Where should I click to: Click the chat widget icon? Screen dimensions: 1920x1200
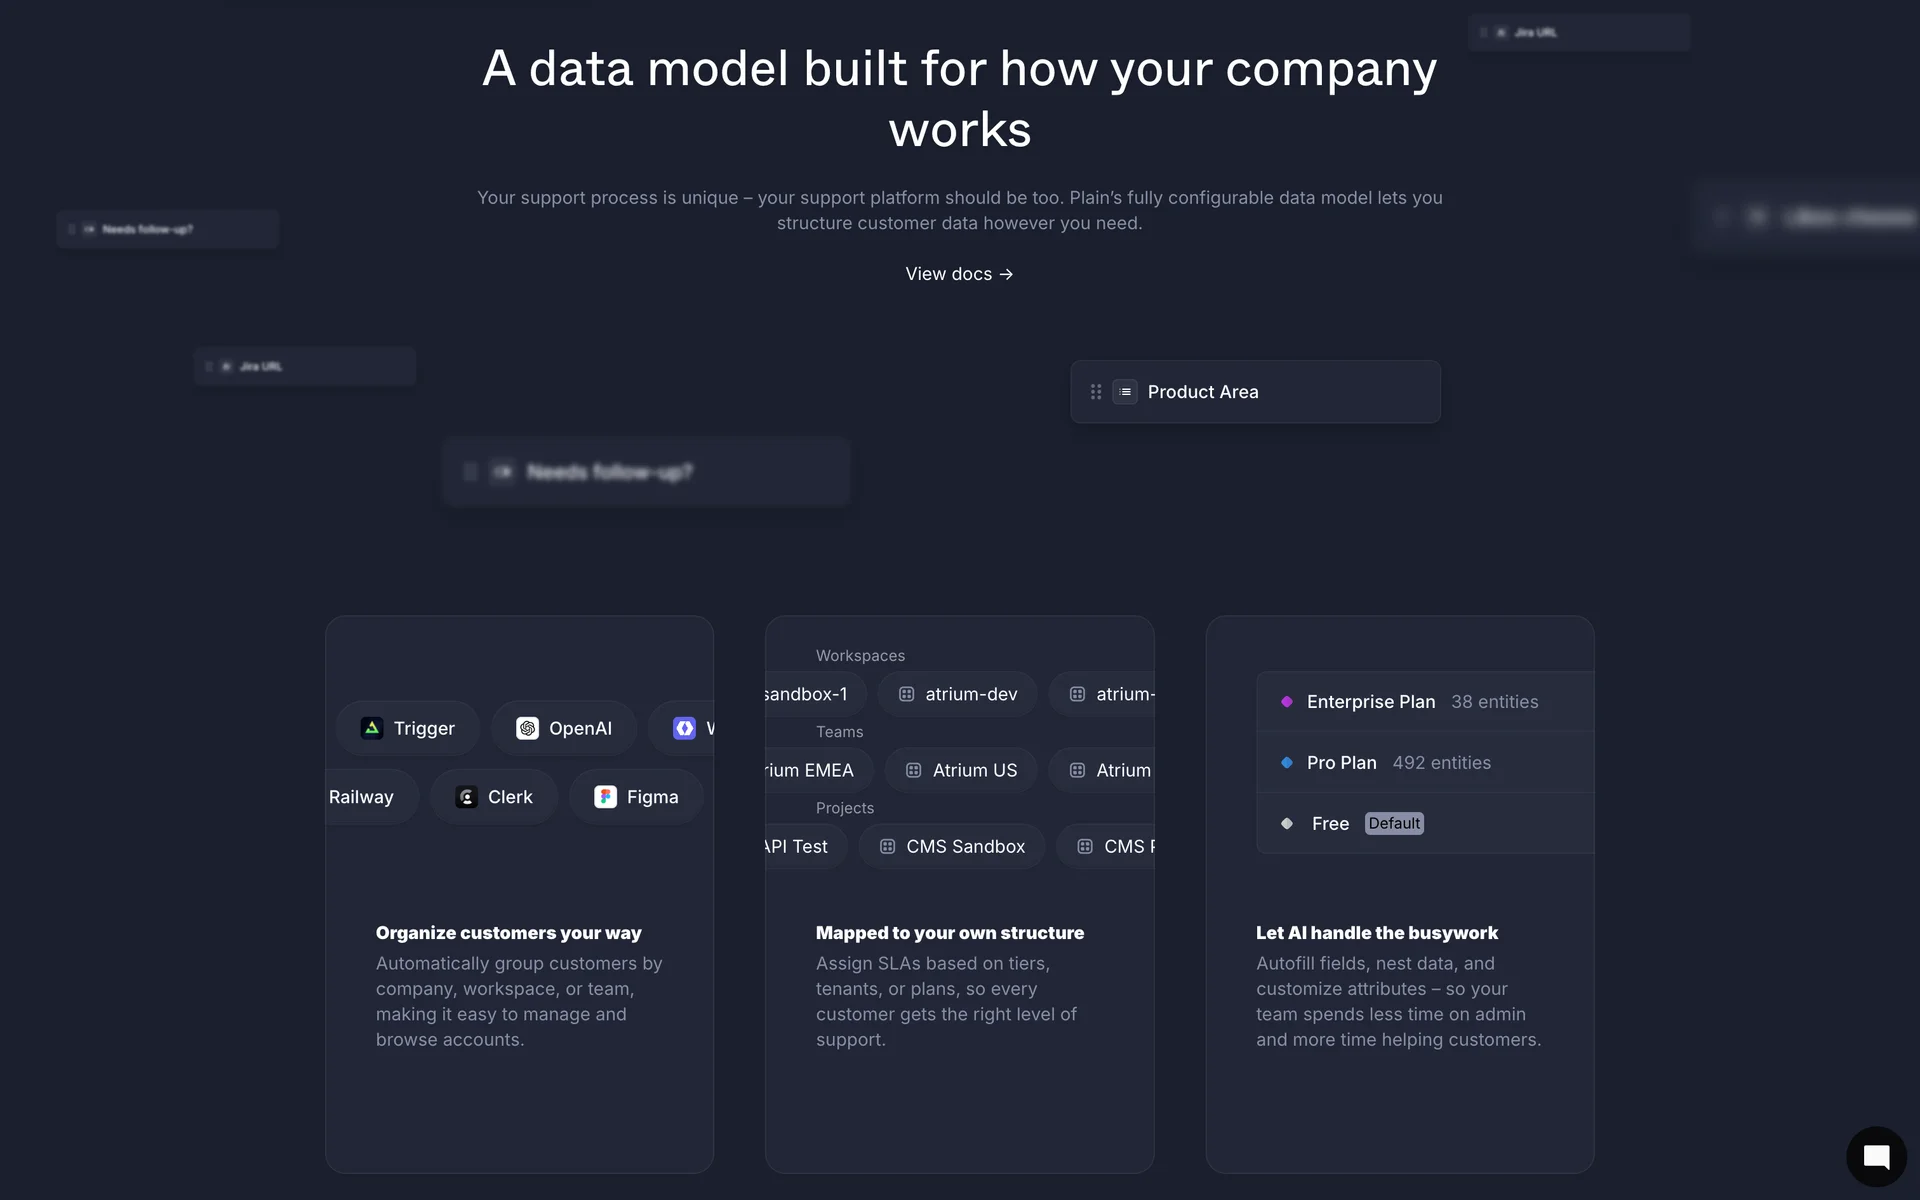click(1876, 1157)
